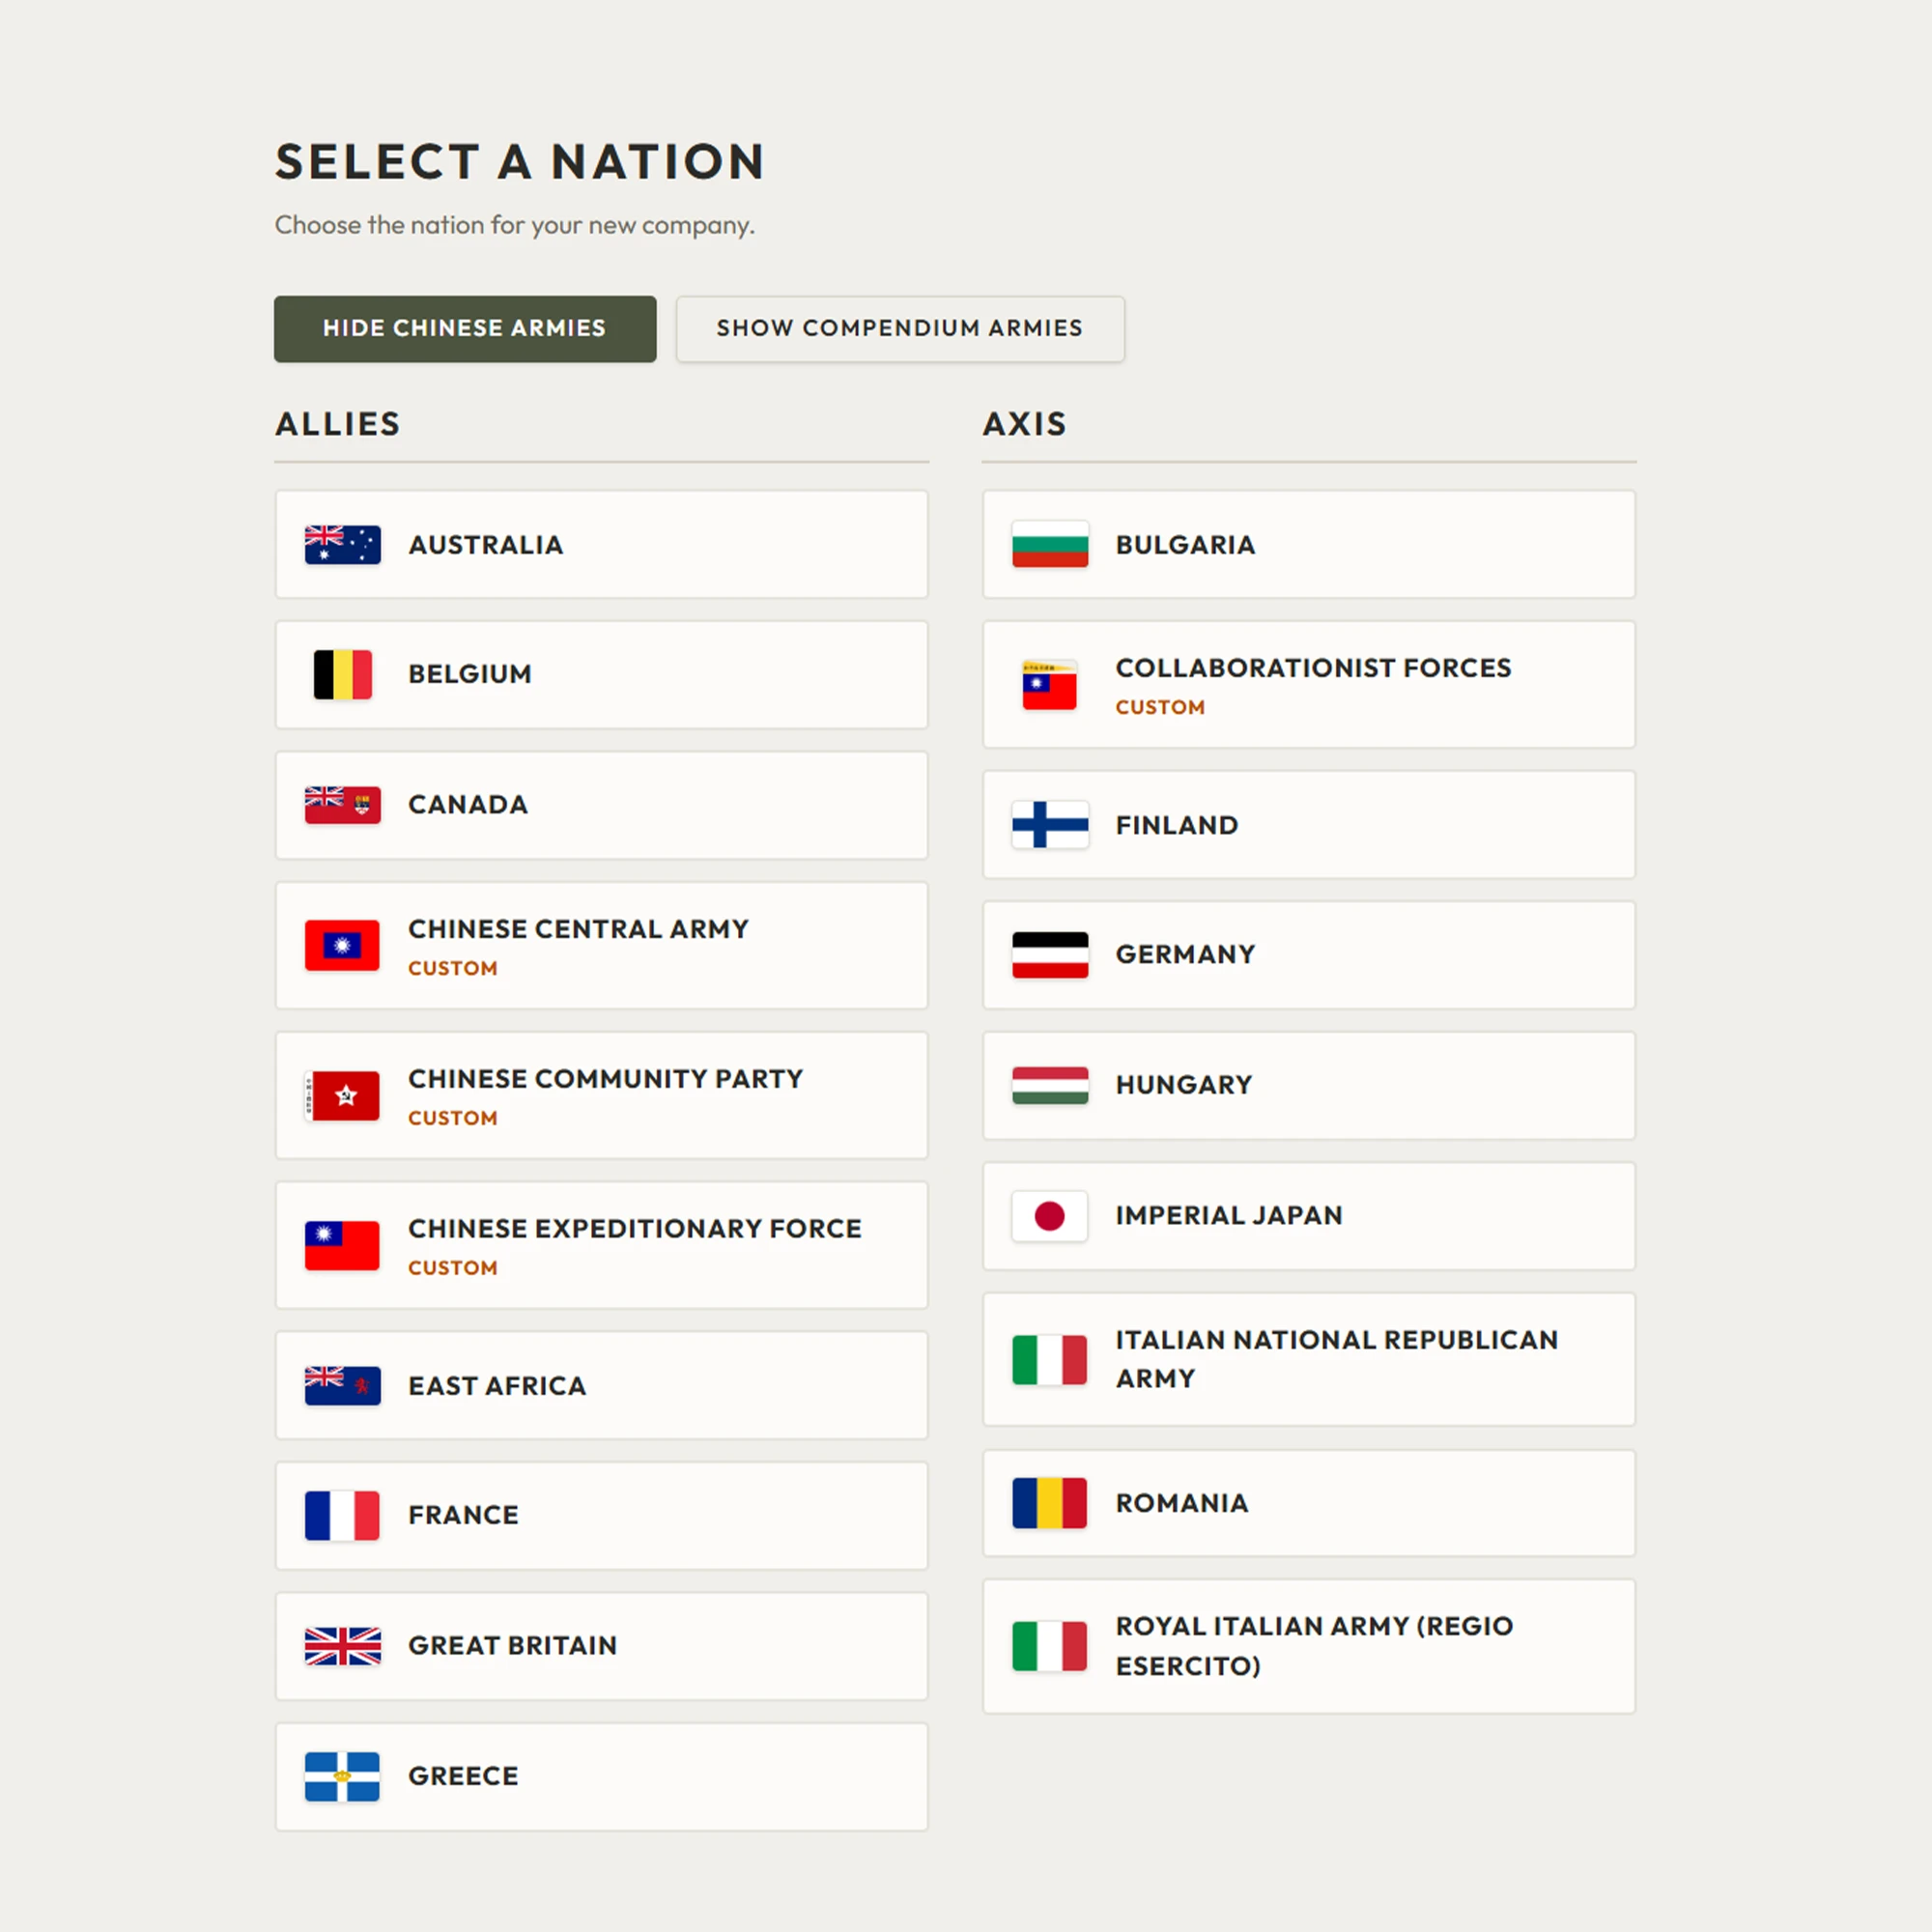Click the Royal Italian Army flag icon

(x=1050, y=1647)
